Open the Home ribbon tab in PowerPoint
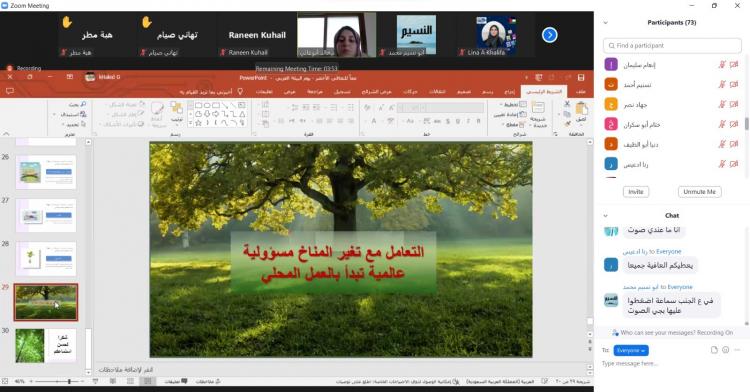 click(x=544, y=91)
